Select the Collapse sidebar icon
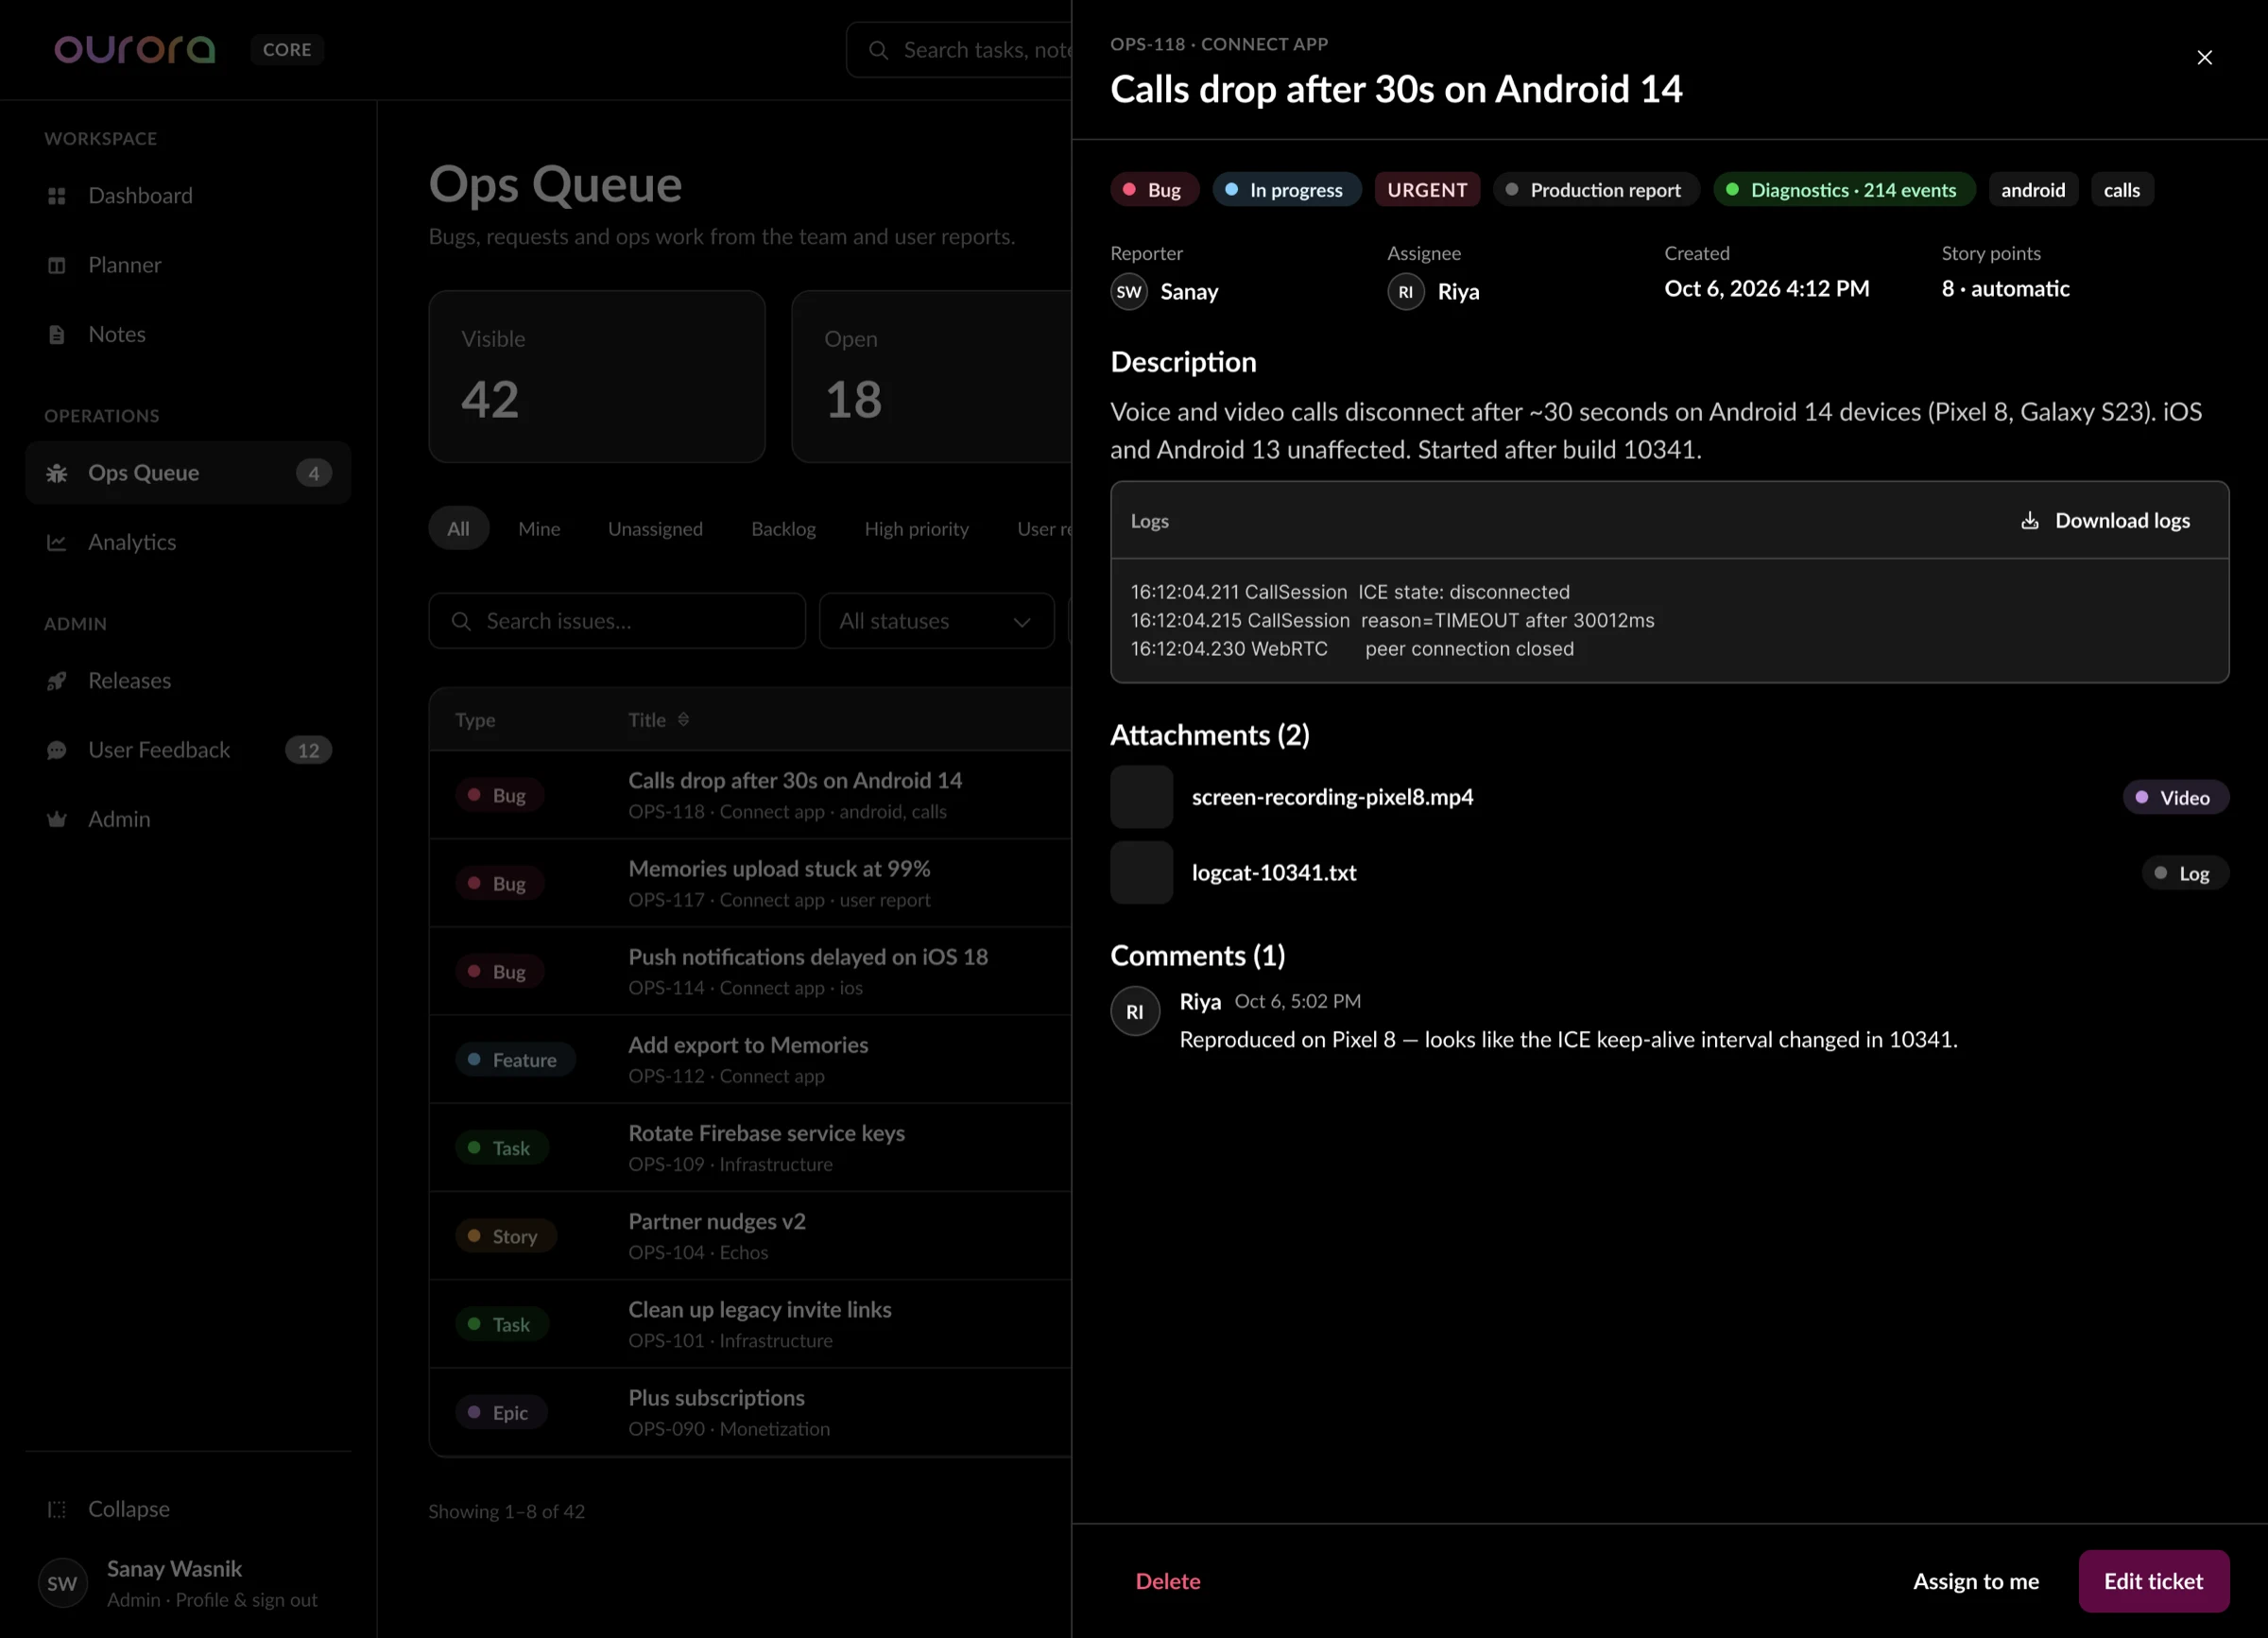The image size is (2268, 1638). coord(57,1509)
